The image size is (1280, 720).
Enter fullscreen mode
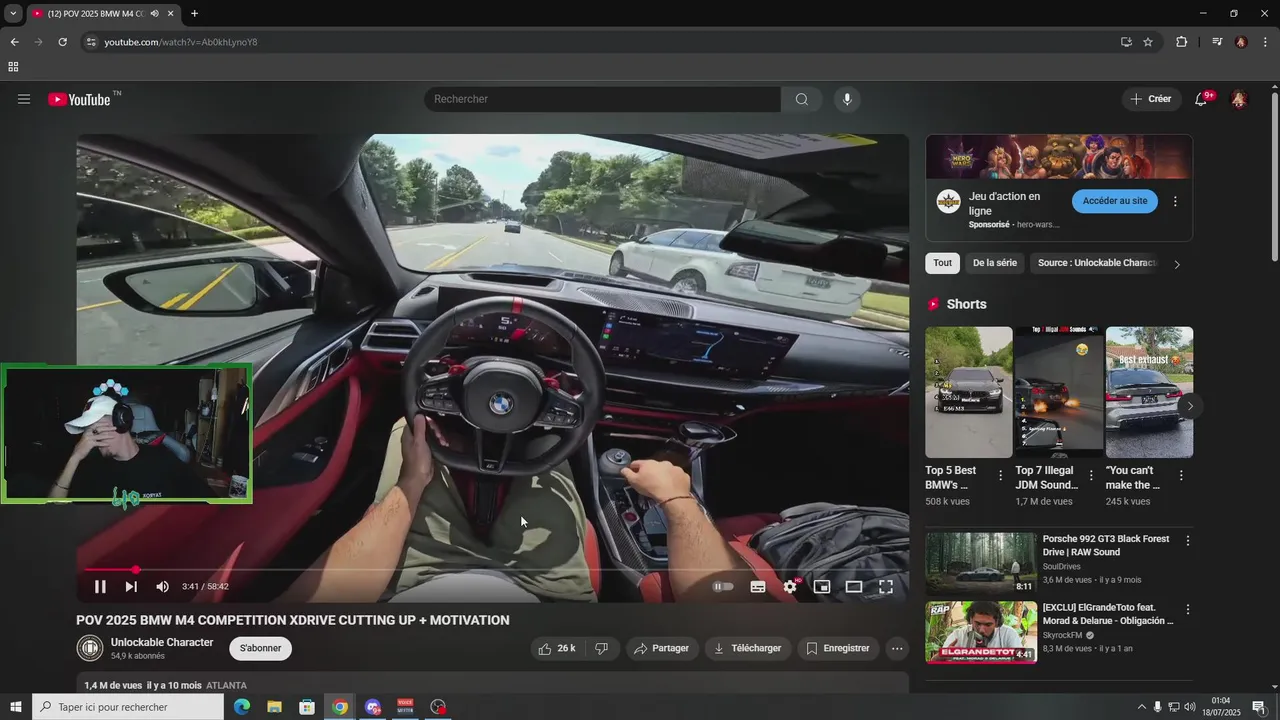coord(886,587)
